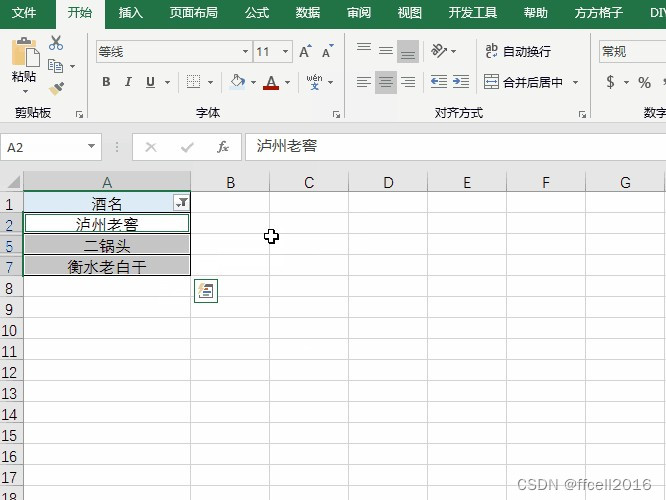Decrease indent
The height and width of the screenshot is (500, 666).
(438, 82)
